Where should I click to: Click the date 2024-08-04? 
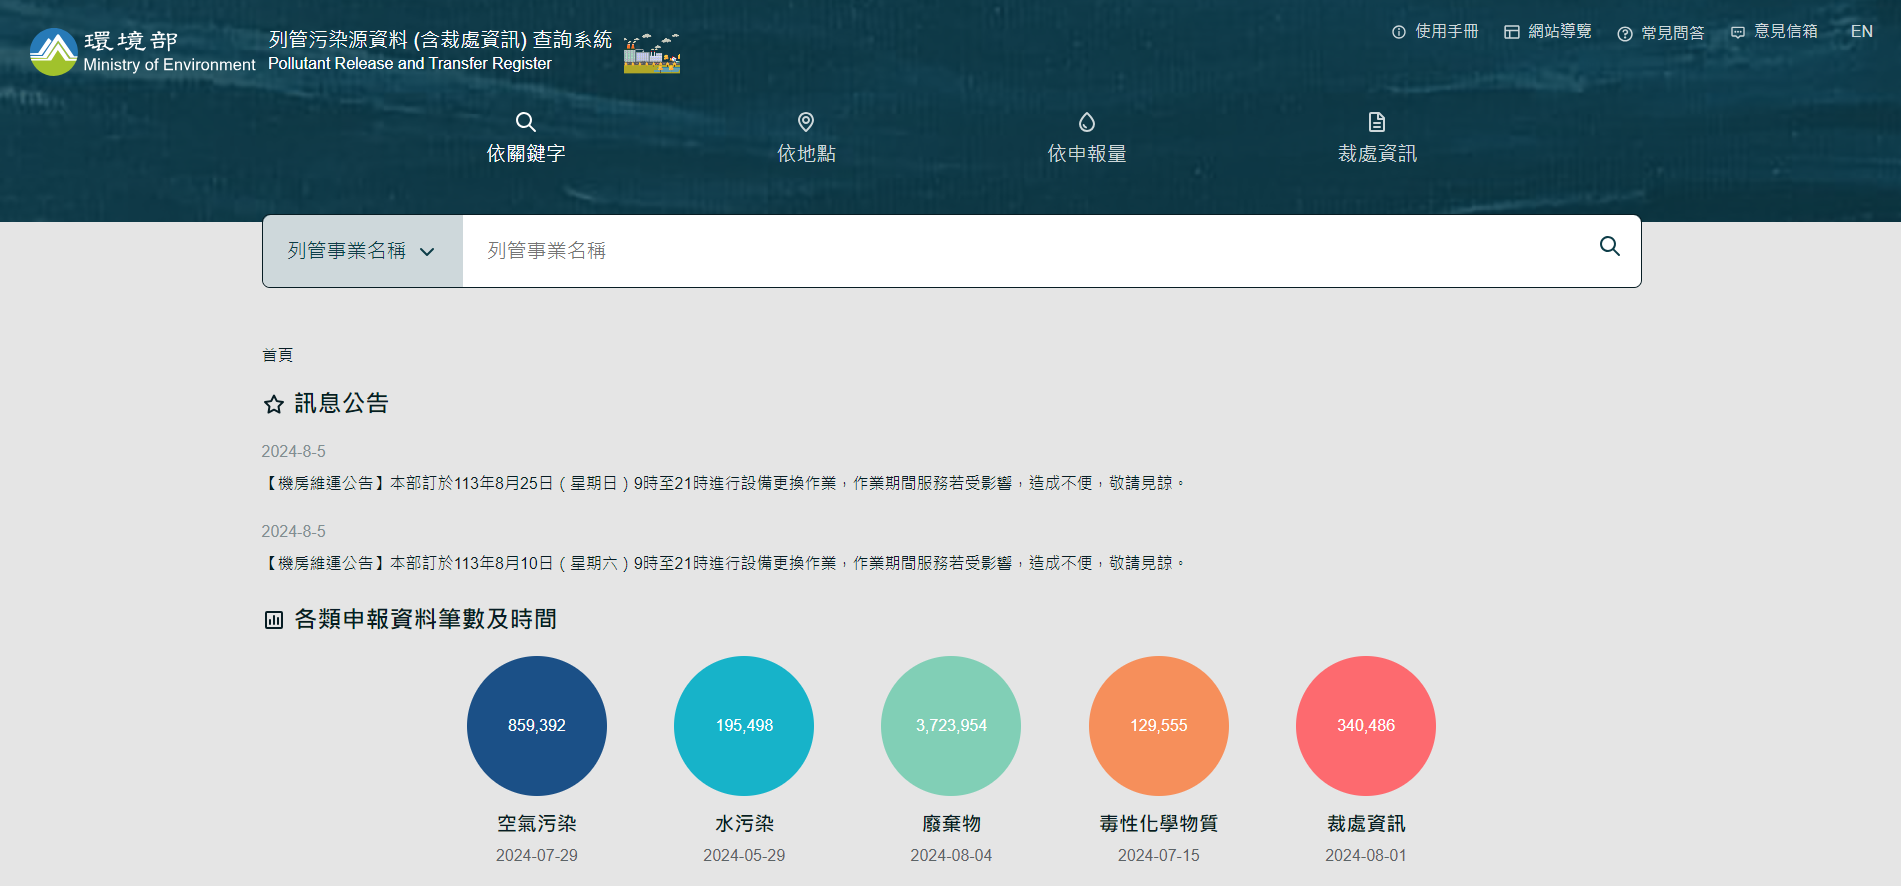[951, 856]
